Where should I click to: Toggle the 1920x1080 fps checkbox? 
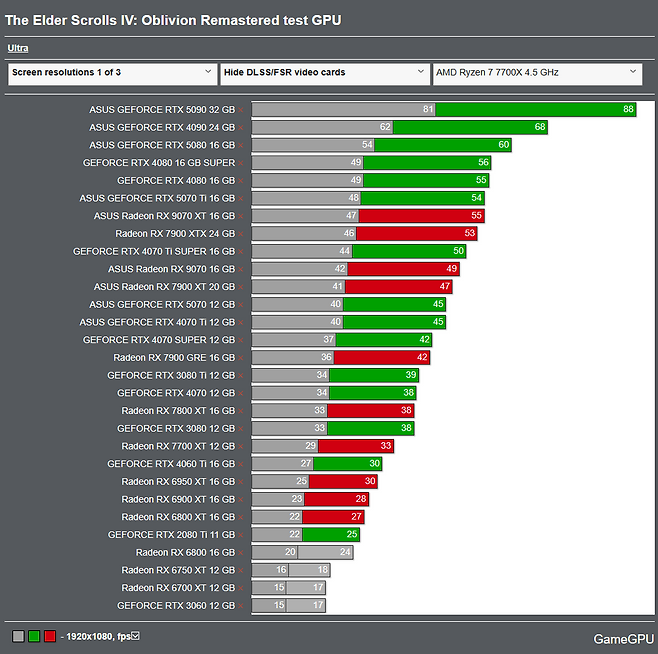coord(136,635)
